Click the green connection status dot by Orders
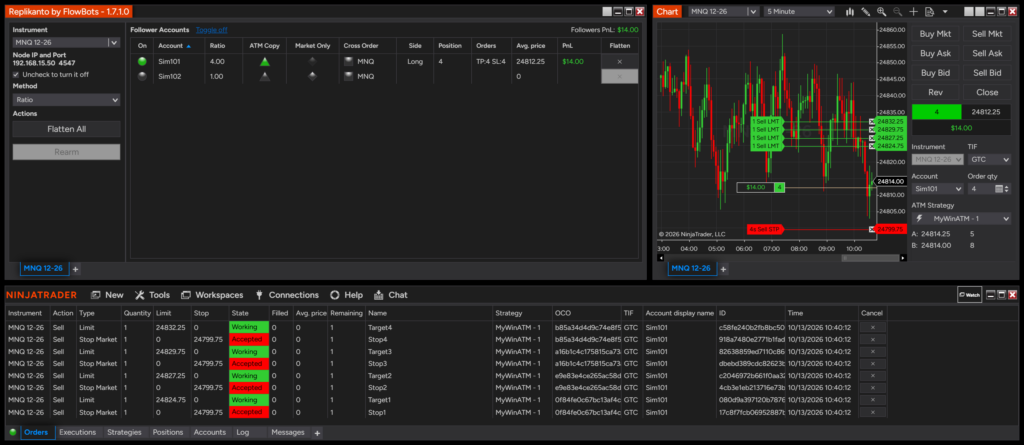The height and width of the screenshot is (445, 1024). [x=12, y=433]
